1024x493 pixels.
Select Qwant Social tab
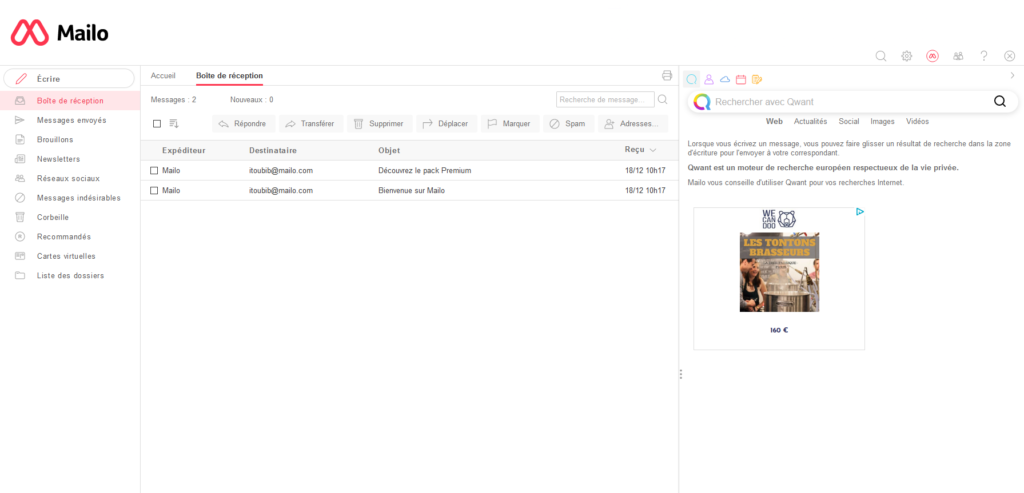849,121
